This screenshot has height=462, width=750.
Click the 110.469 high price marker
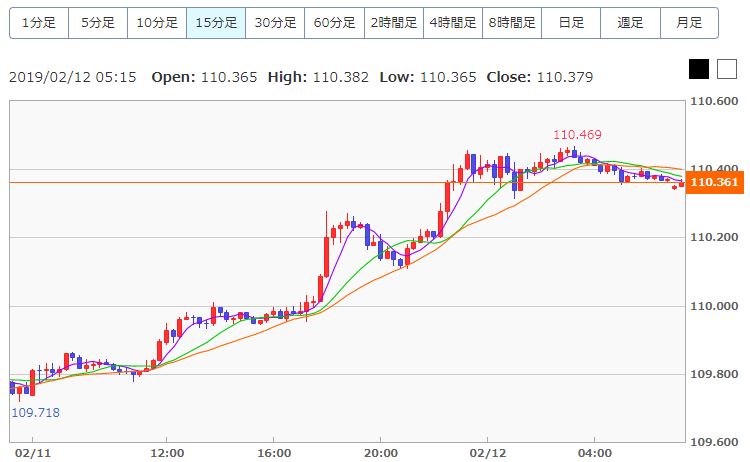(x=578, y=134)
